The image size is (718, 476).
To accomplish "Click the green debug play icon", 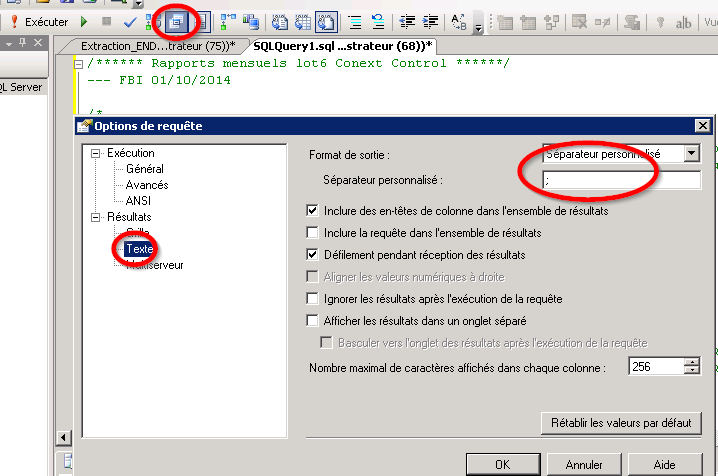I will 84,21.
